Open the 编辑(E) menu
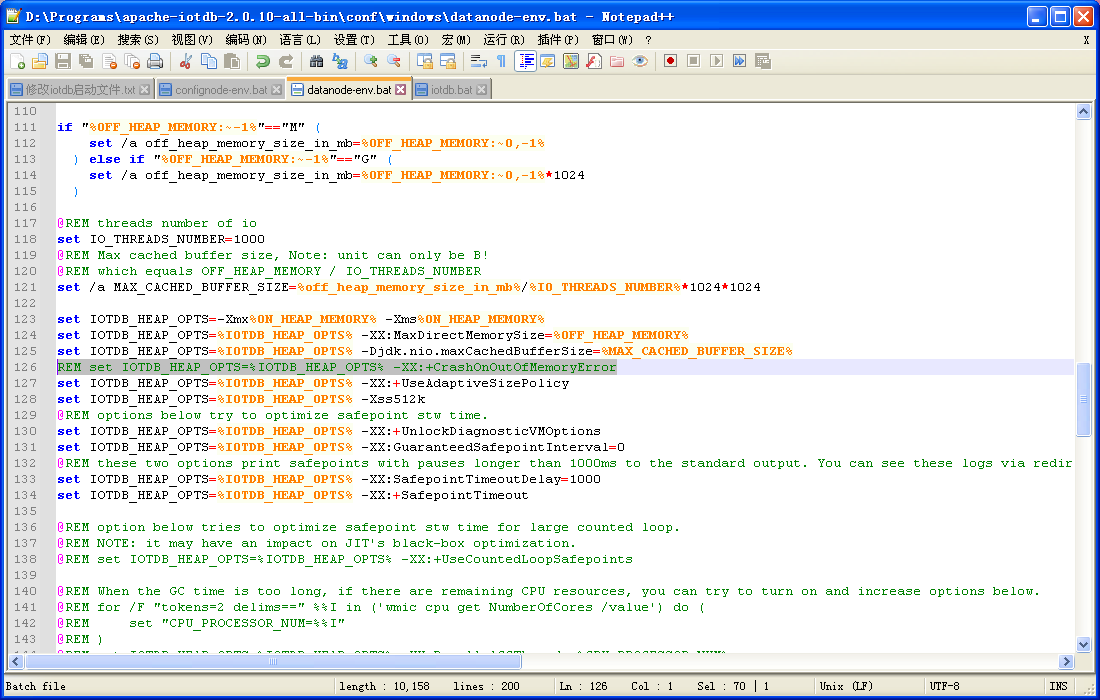The width and height of the screenshot is (1100, 700). (83, 40)
